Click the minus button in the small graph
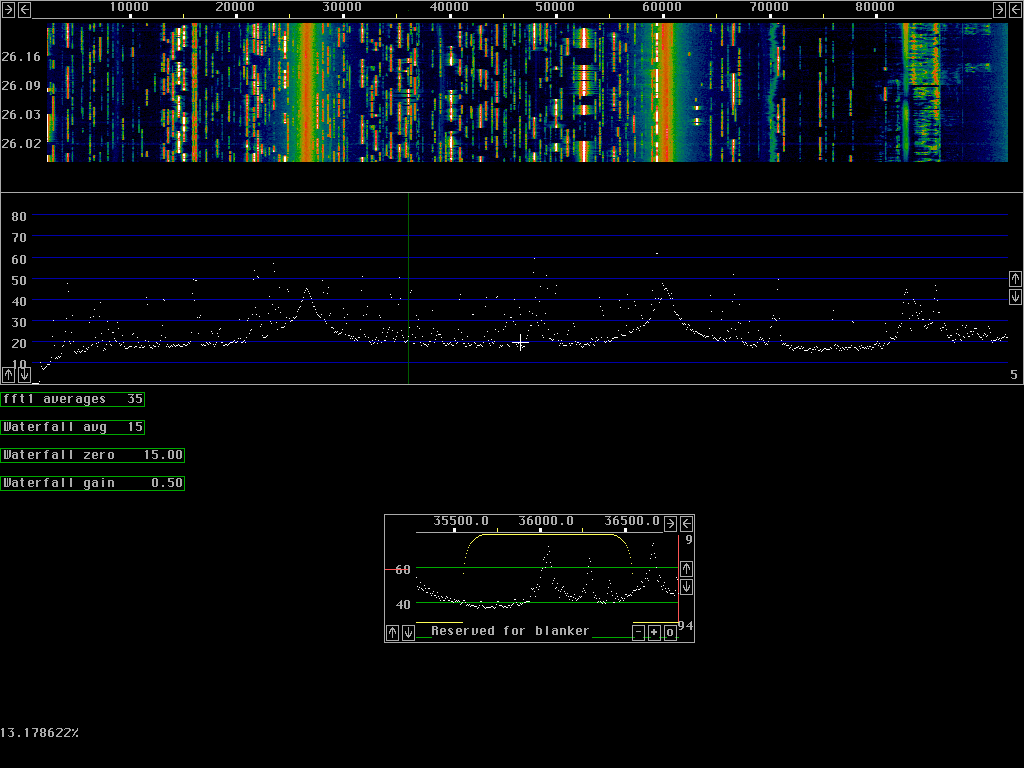 click(x=639, y=632)
